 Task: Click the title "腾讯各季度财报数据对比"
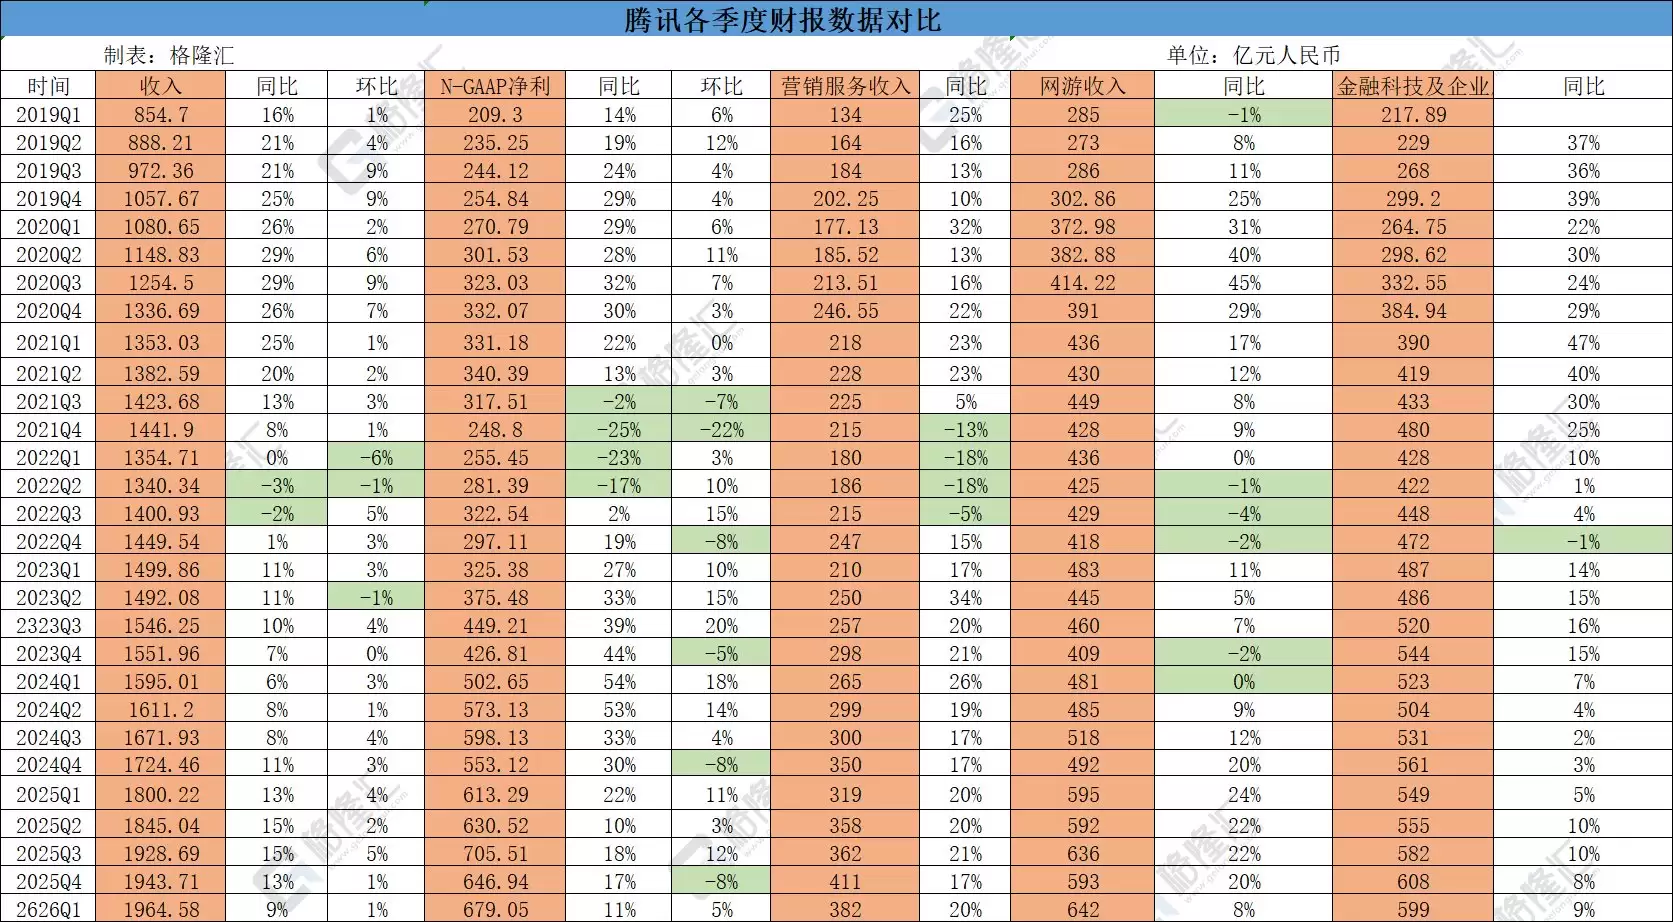pyautogui.click(x=782, y=20)
